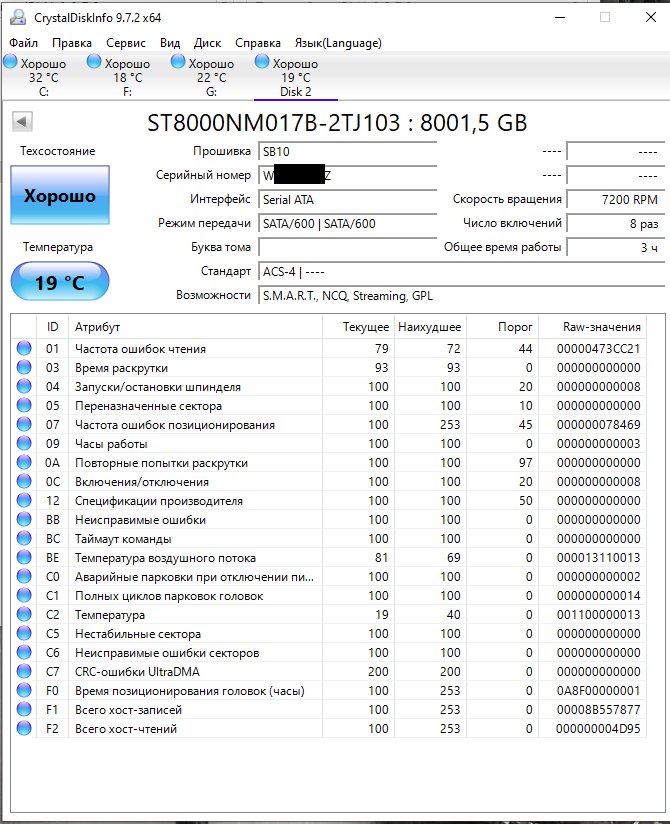Click the Прошивка field showing SB10
This screenshot has width=670, height=824.
point(347,151)
